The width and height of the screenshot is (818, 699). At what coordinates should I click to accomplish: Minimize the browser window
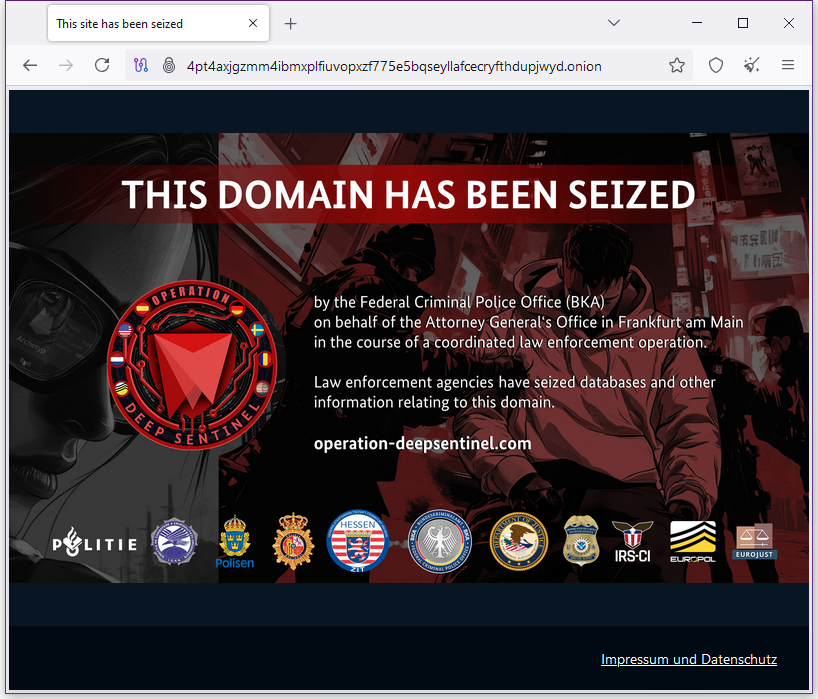point(697,23)
